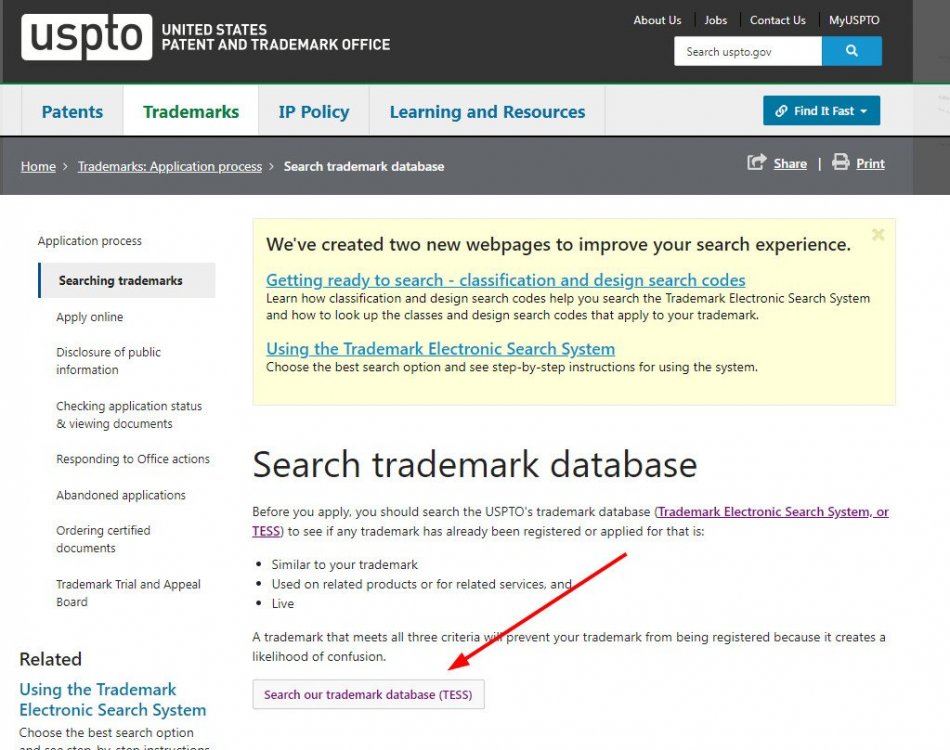Select Checking application status sidebar item
Viewport: 950px width, 750px height.
pos(129,414)
